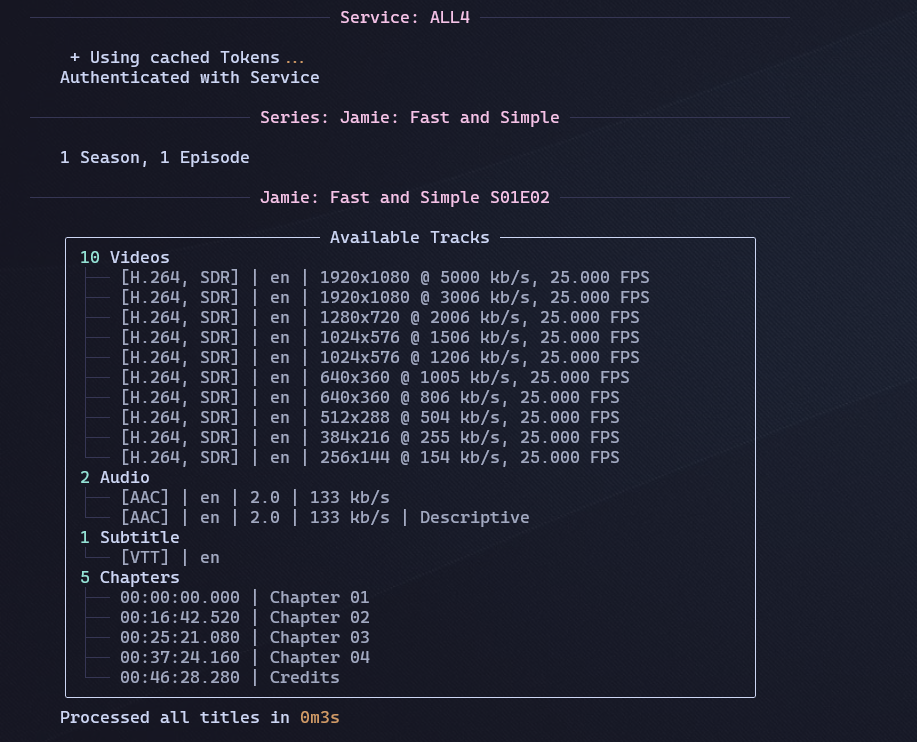917x742 pixels.
Task: Click the "Service: ALL4" header text
Action: 405,17
